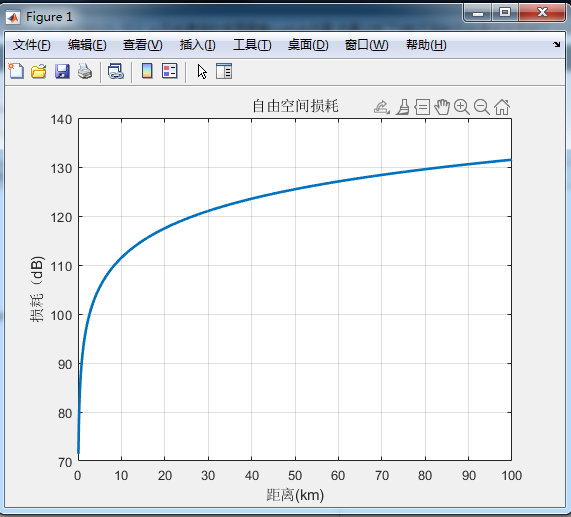Print the figure using the printer icon
The image size is (571, 517).
tap(85, 71)
